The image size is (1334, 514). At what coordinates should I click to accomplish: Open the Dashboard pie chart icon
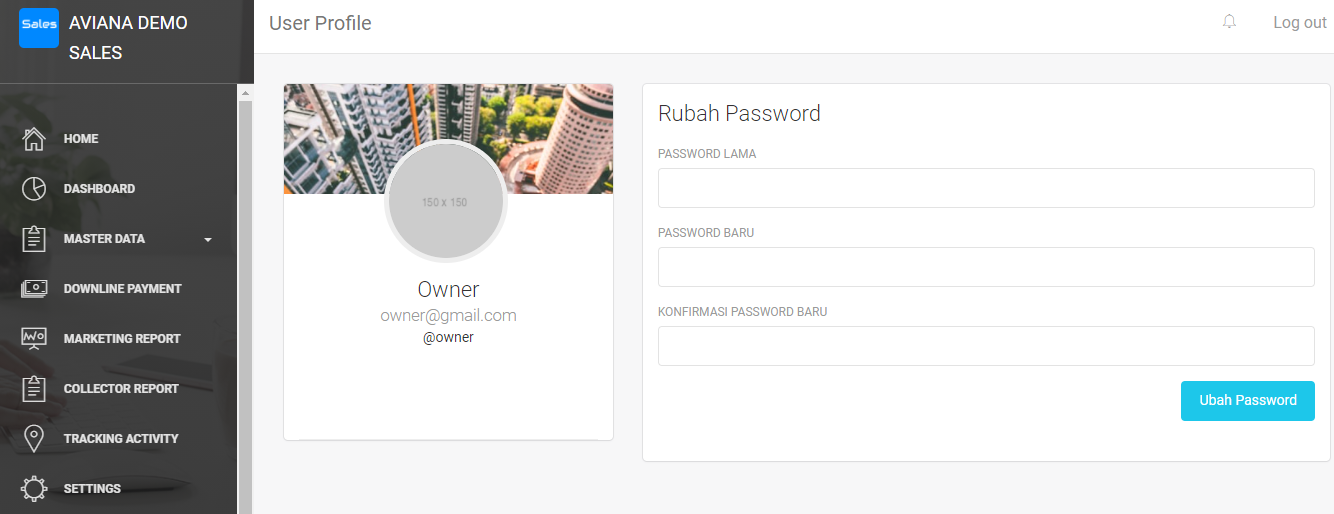click(x=34, y=189)
